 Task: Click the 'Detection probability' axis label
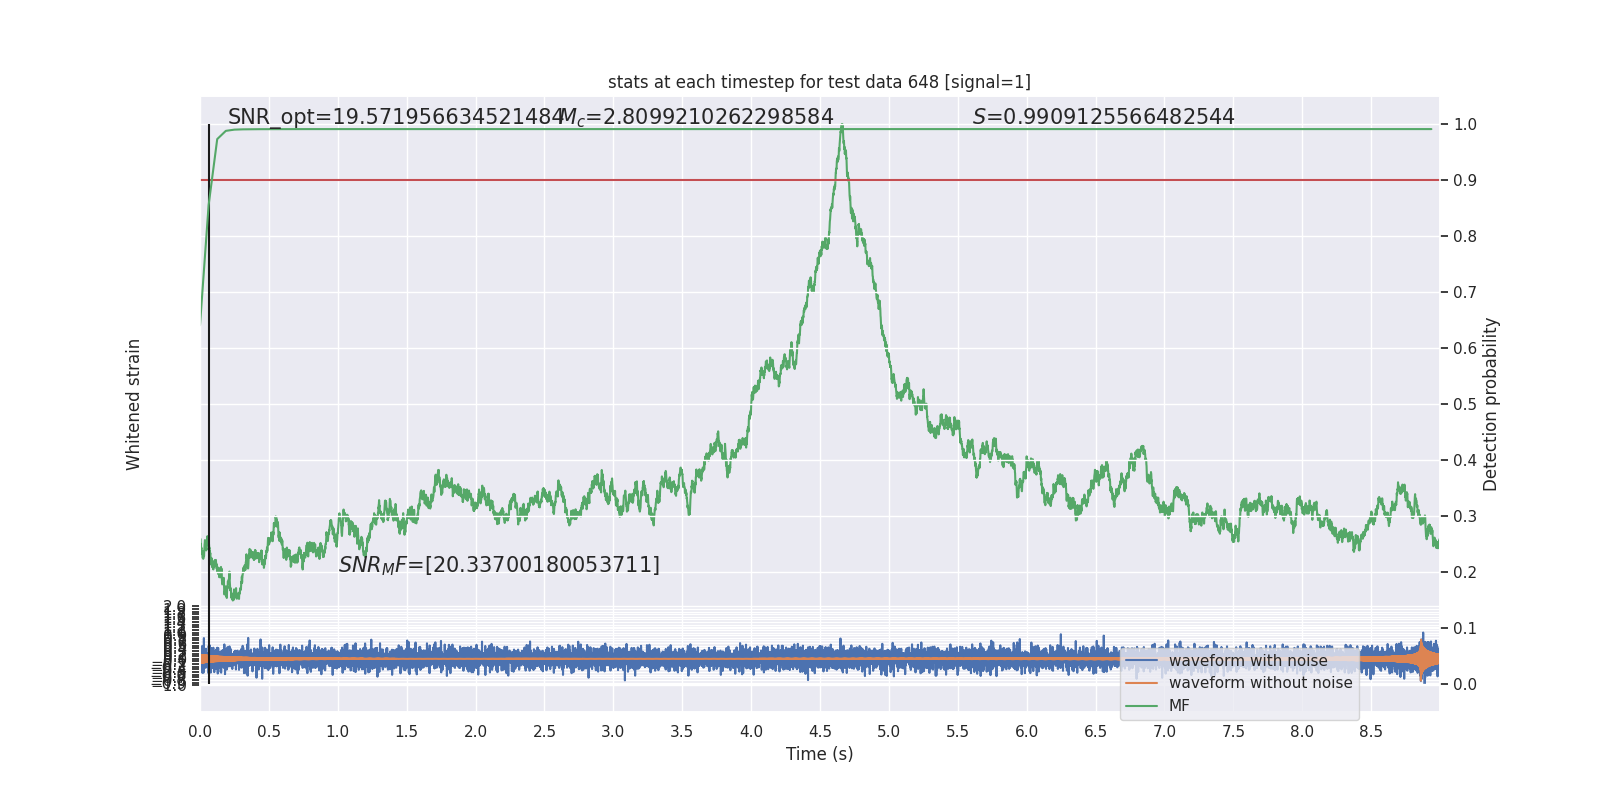[x=1491, y=404]
